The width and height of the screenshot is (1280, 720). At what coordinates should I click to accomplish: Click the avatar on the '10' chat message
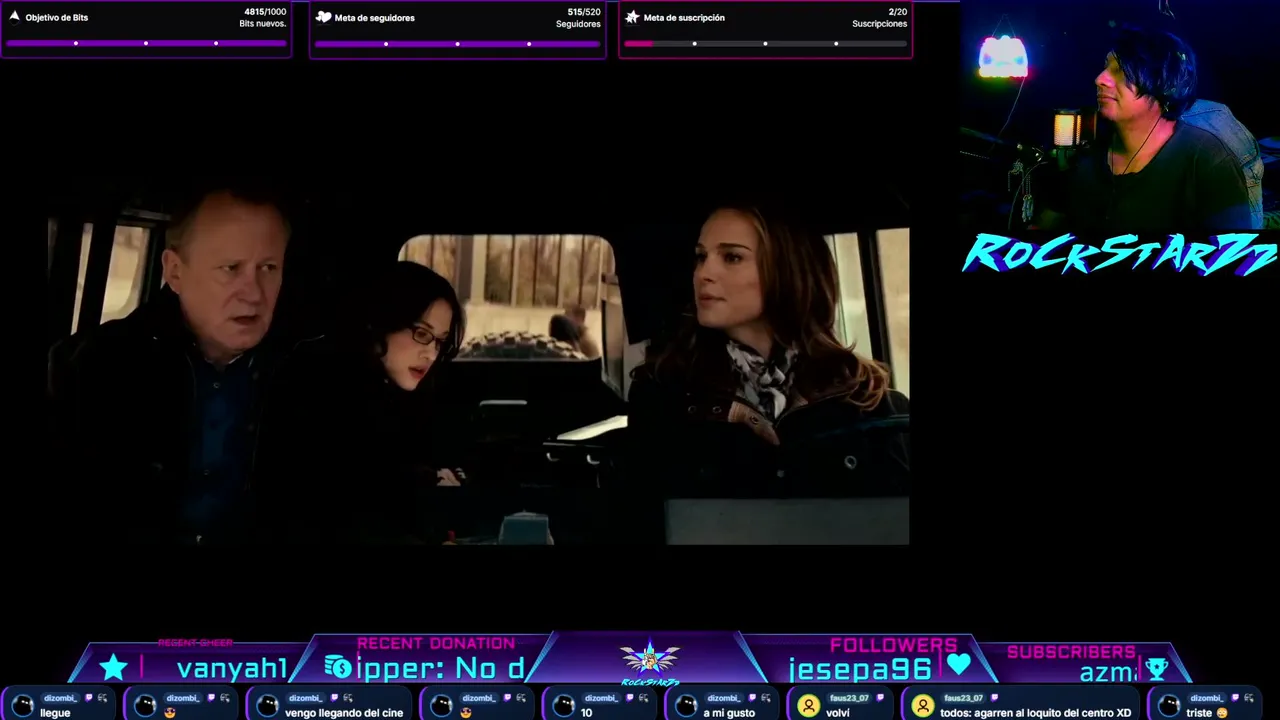(x=563, y=706)
